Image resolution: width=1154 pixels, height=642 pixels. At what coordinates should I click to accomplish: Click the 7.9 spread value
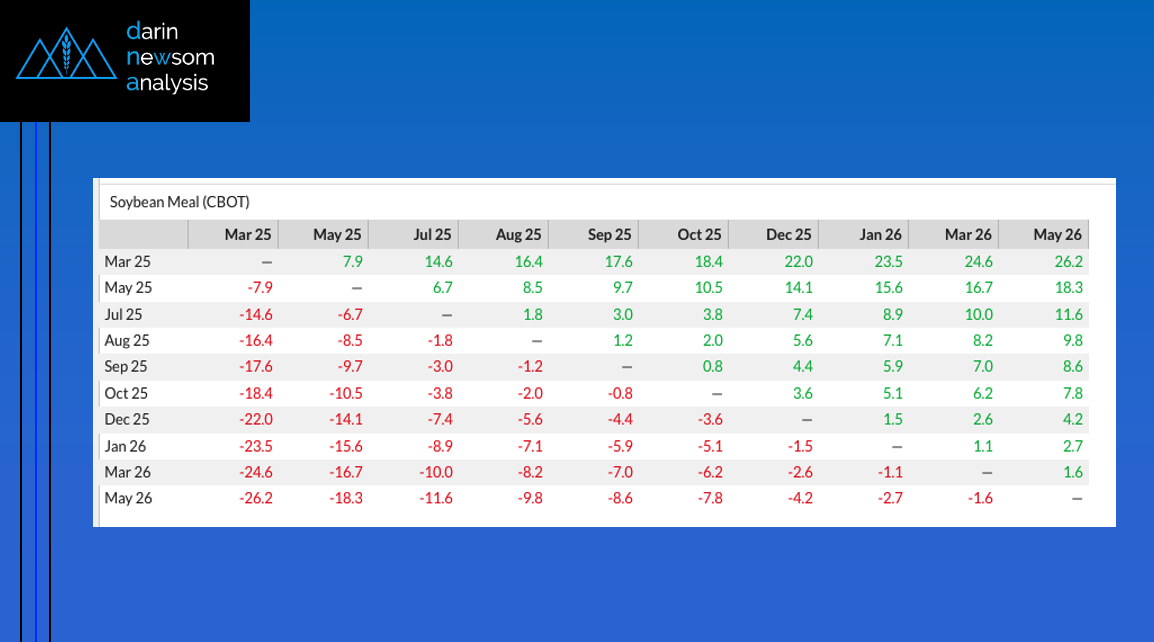coord(353,261)
